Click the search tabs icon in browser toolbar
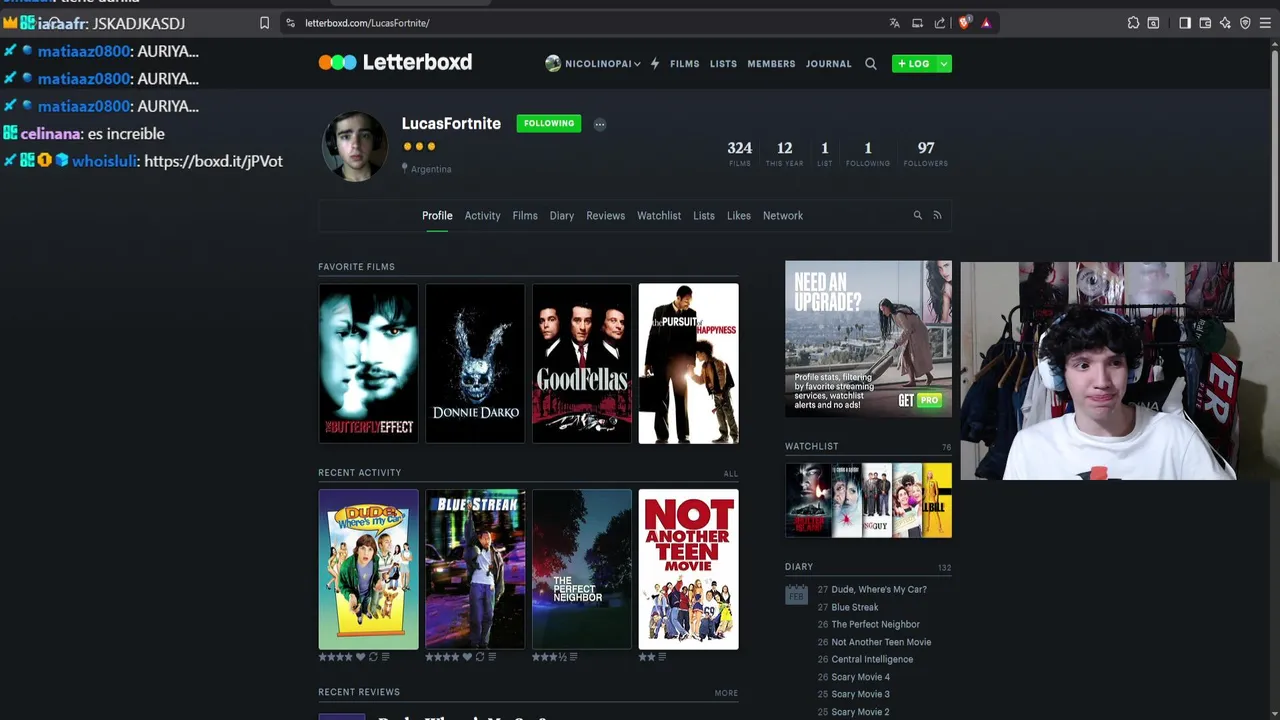The image size is (1280, 720). coord(1153,23)
